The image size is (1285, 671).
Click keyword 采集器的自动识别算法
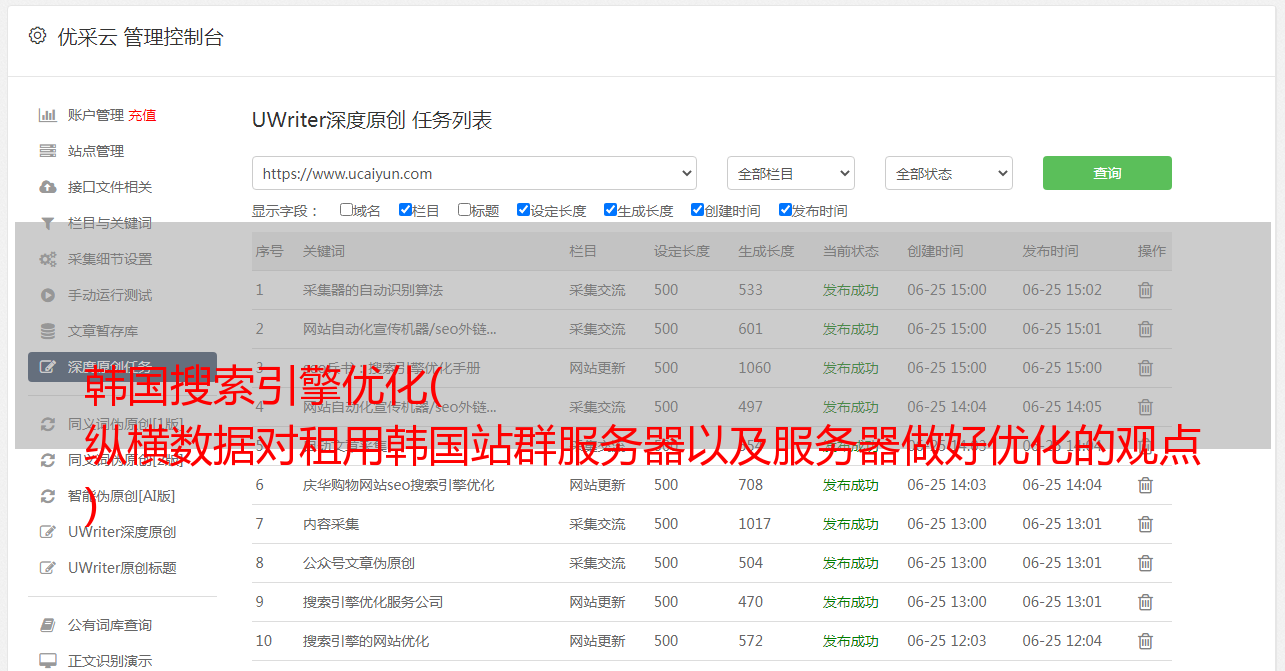click(373, 290)
